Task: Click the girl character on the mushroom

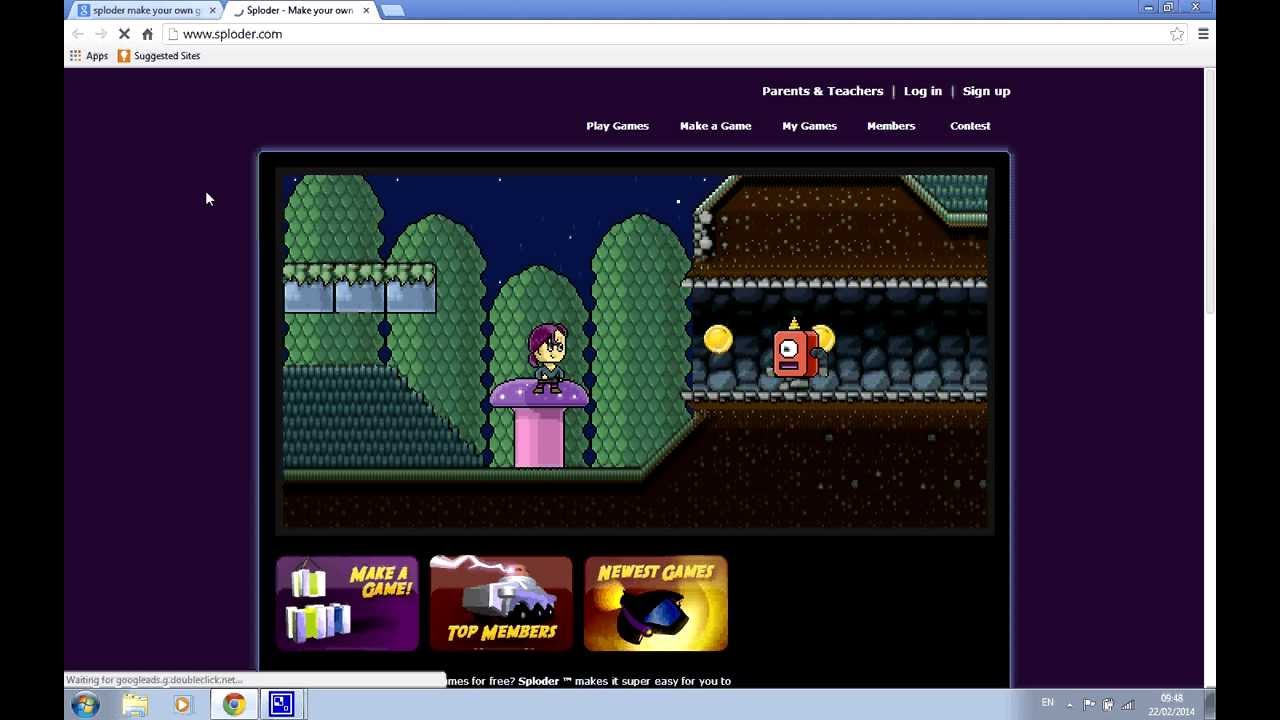Action: coord(547,358)
